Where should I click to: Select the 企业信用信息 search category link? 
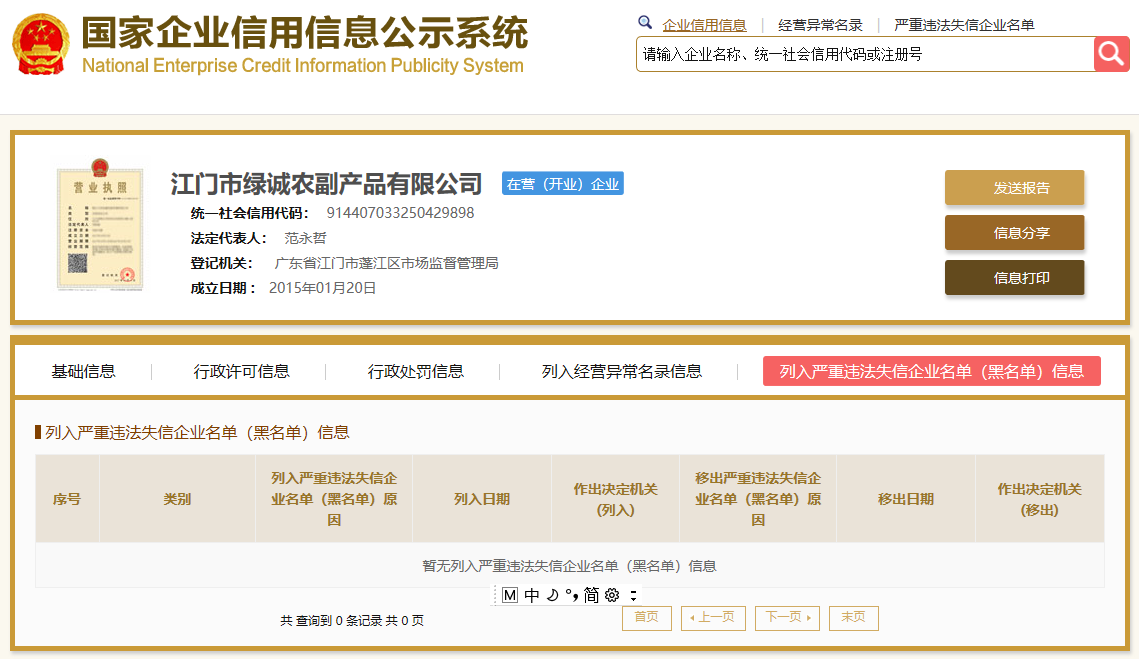tap(704, 25)
